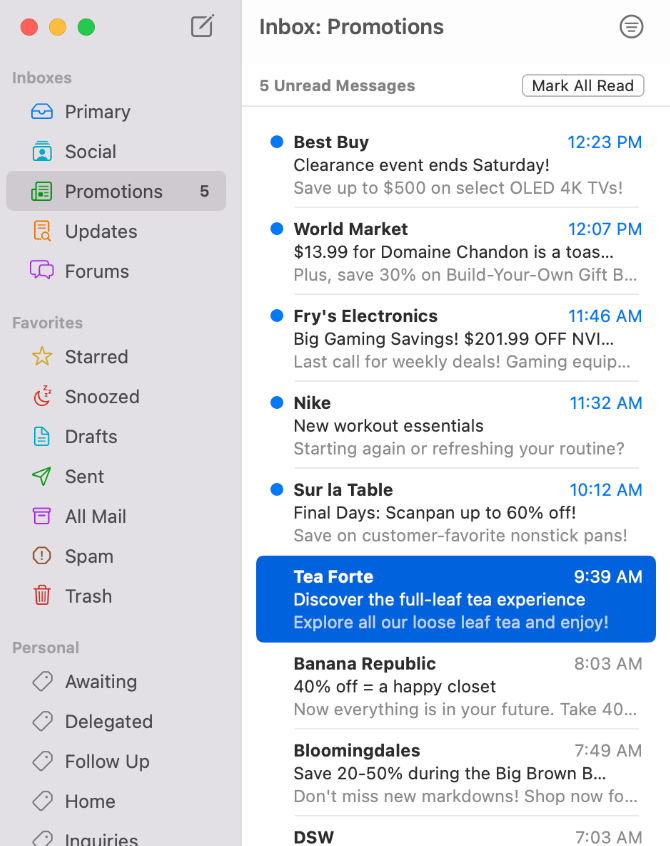This screenshot has width=670, height=846.
Task: Click the Forums chat bubbles icon
Action: pyautogui.click(x=42, y=270)
